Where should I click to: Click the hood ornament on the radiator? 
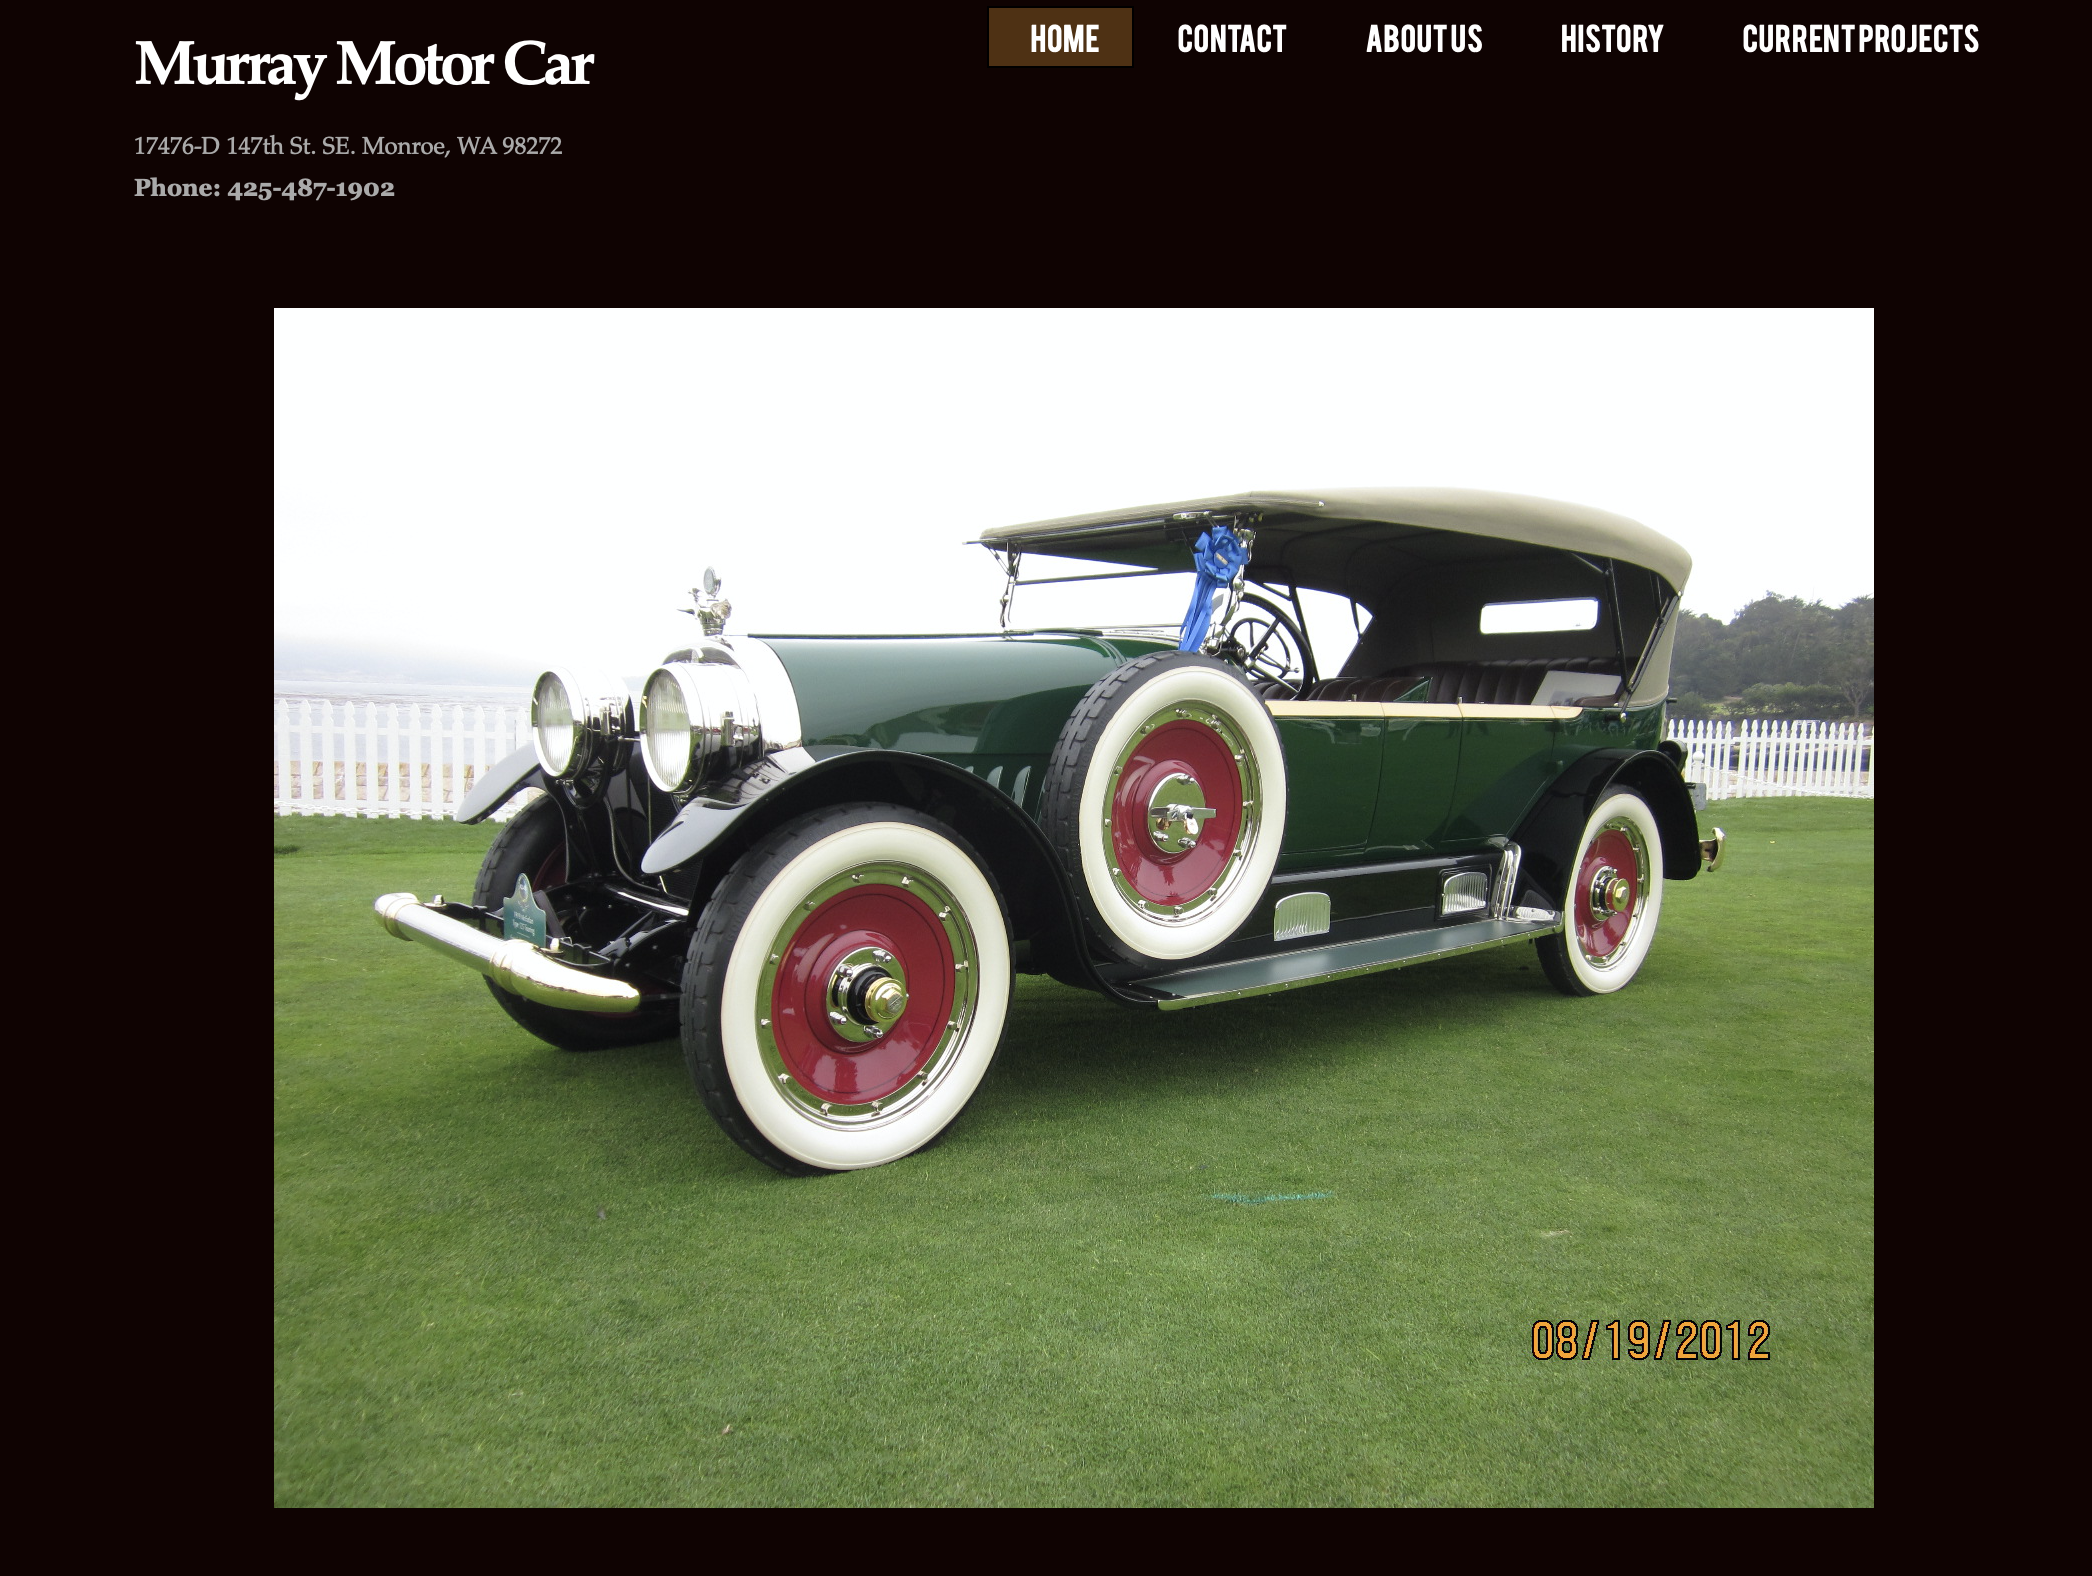click(708, 601)
